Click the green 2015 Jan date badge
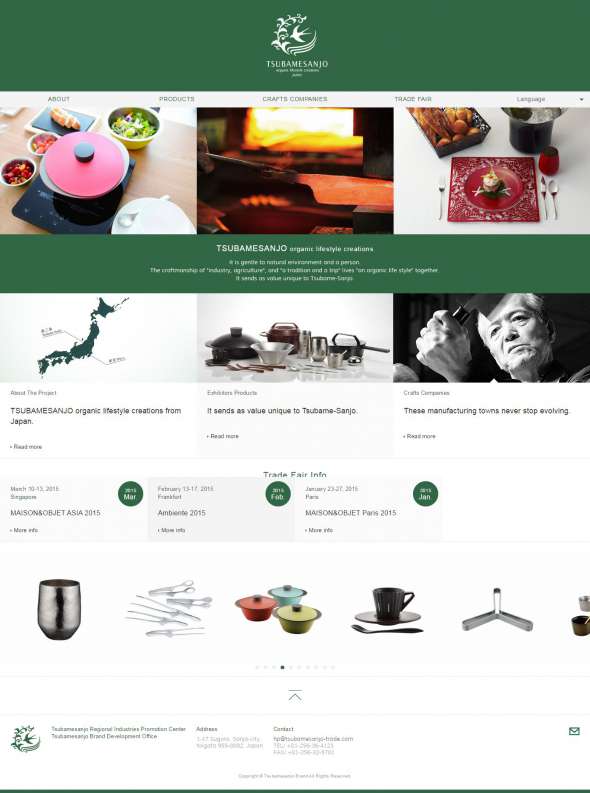 pyautogui.click(x=425, y=494)
